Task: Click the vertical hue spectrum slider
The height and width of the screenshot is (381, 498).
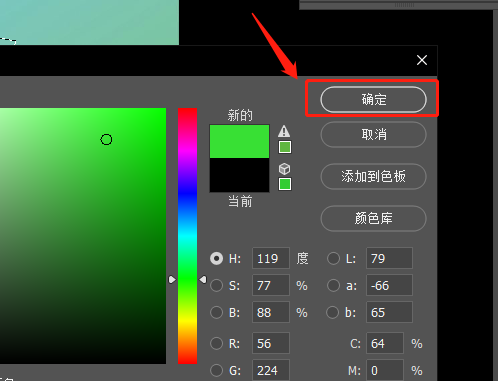Action: point(187,236)
